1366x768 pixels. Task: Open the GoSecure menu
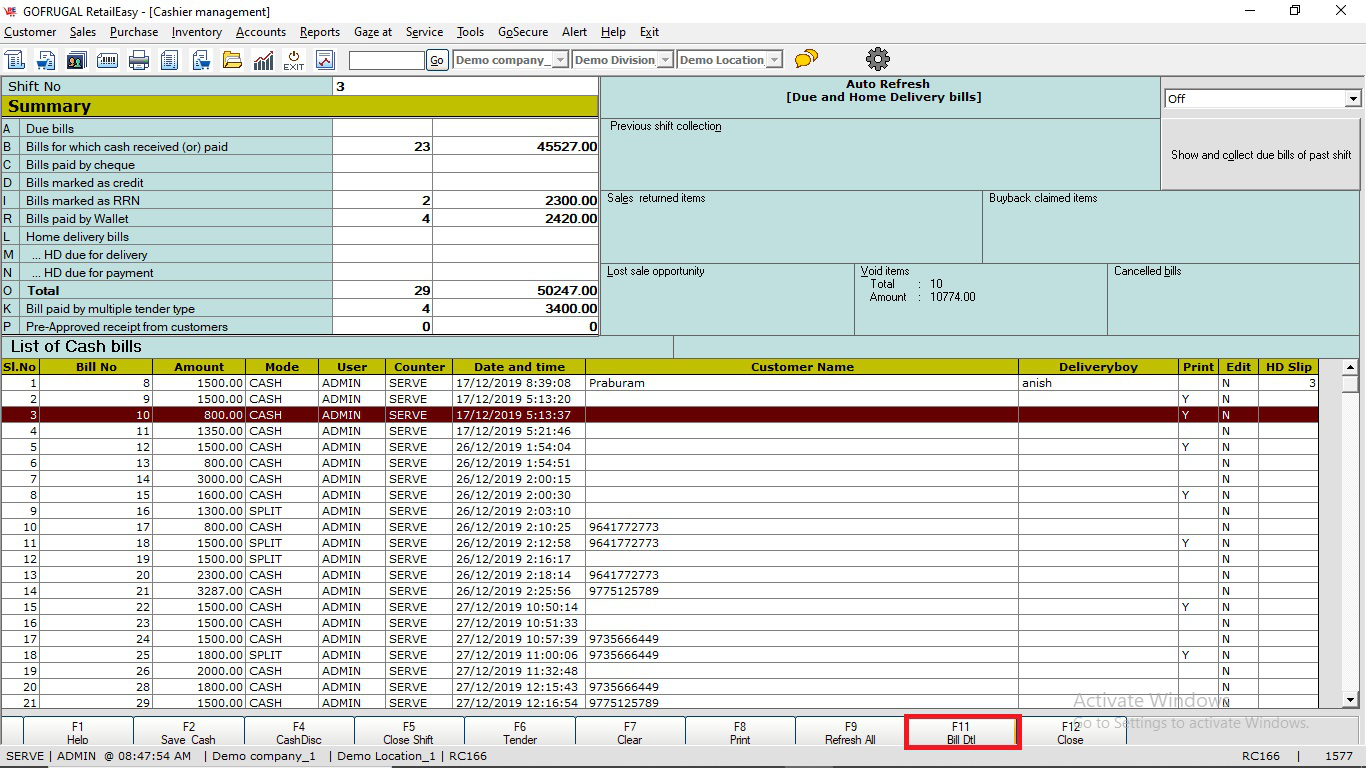pyautogui.click(x=524, y=32)
